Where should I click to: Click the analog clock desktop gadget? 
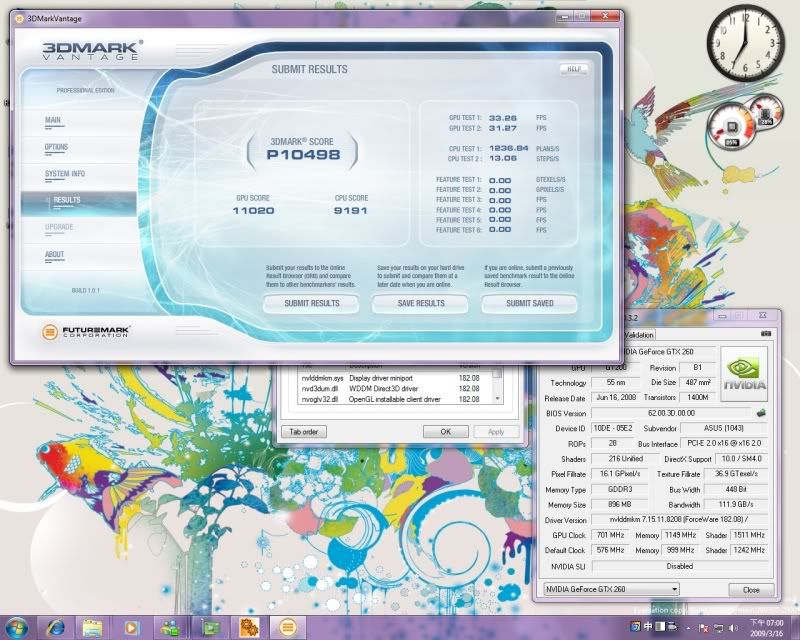[x=745, y=43]
